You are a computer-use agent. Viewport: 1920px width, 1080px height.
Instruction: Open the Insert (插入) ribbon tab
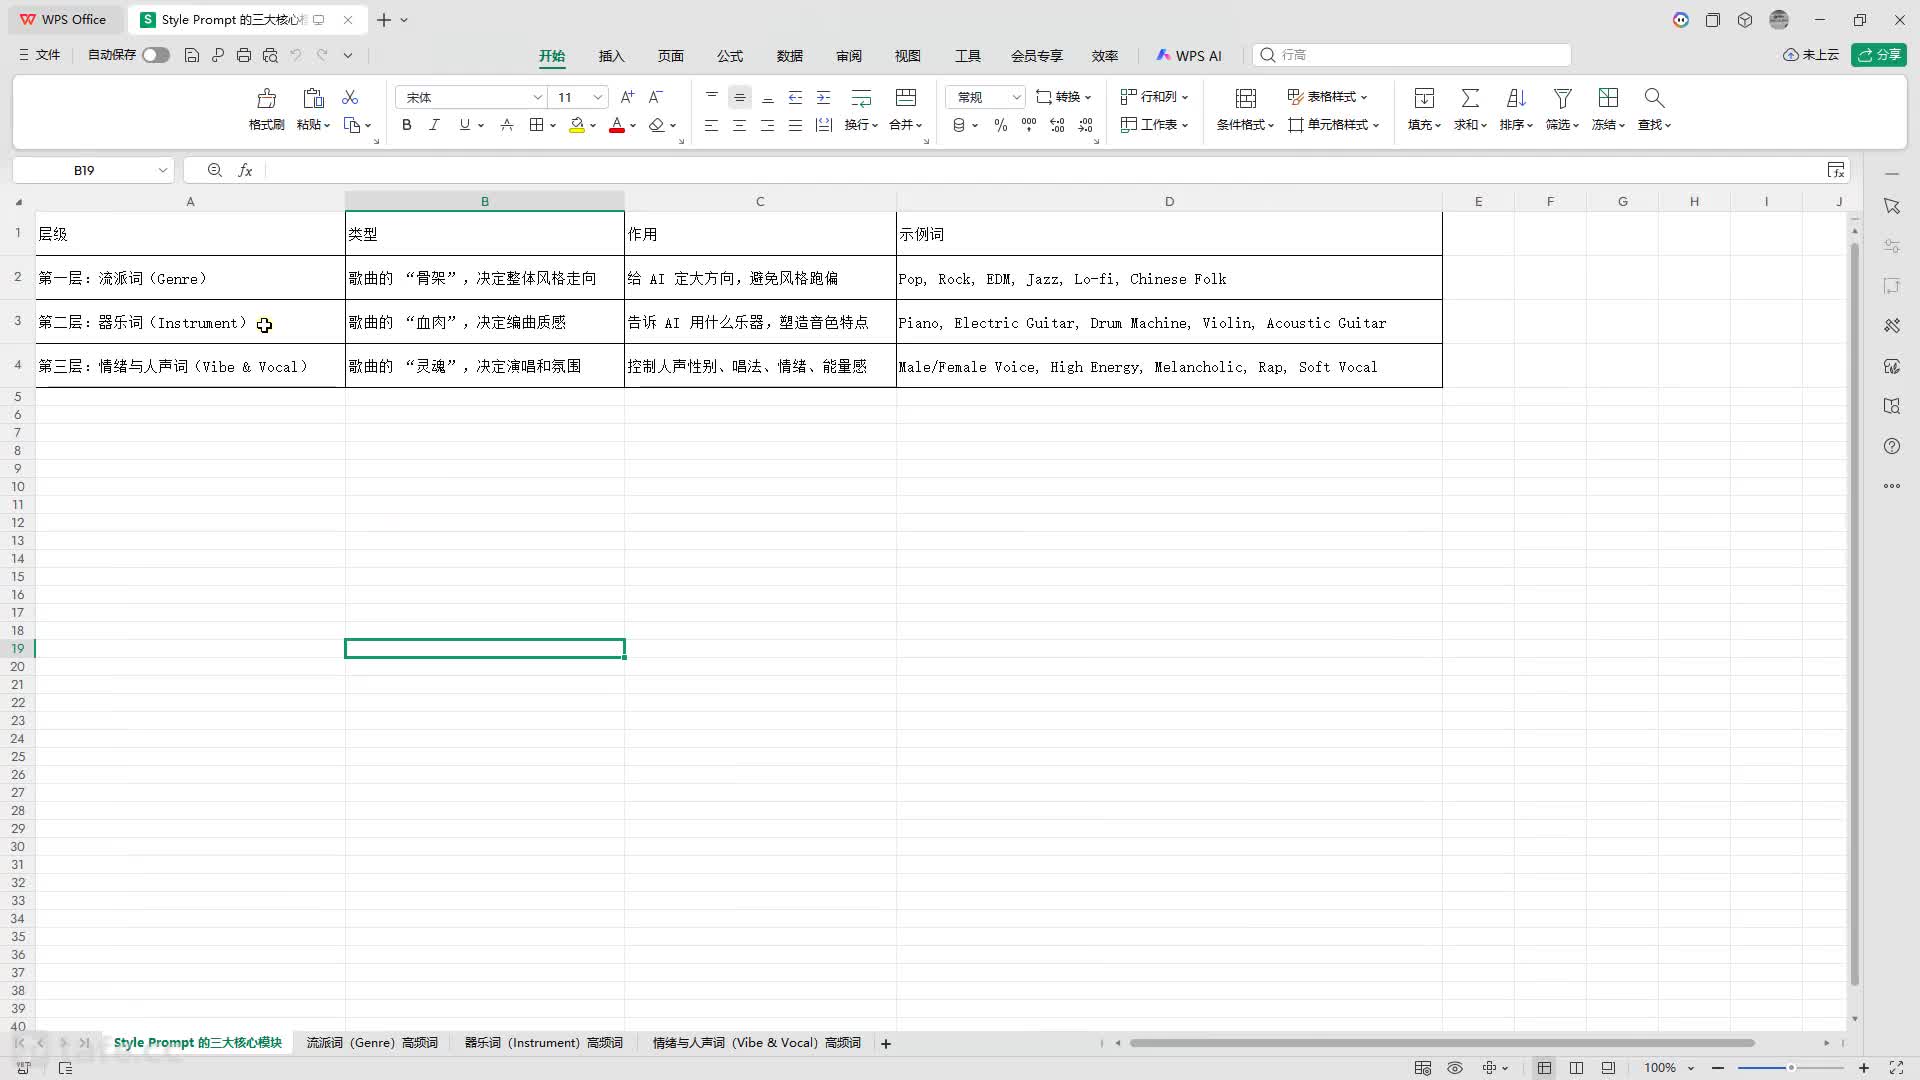[611, 56]
